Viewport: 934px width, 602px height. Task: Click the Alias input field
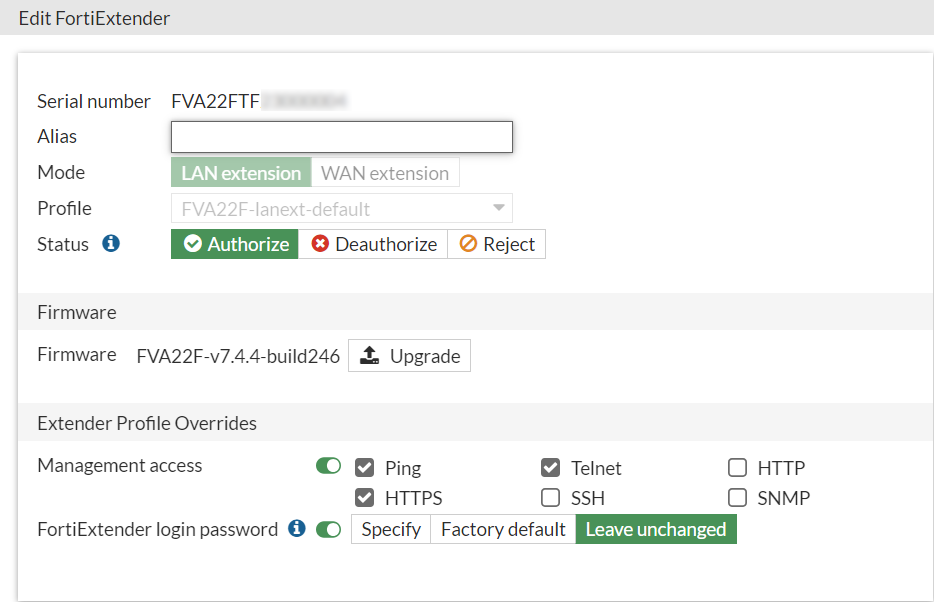click(x=342, y=137)
